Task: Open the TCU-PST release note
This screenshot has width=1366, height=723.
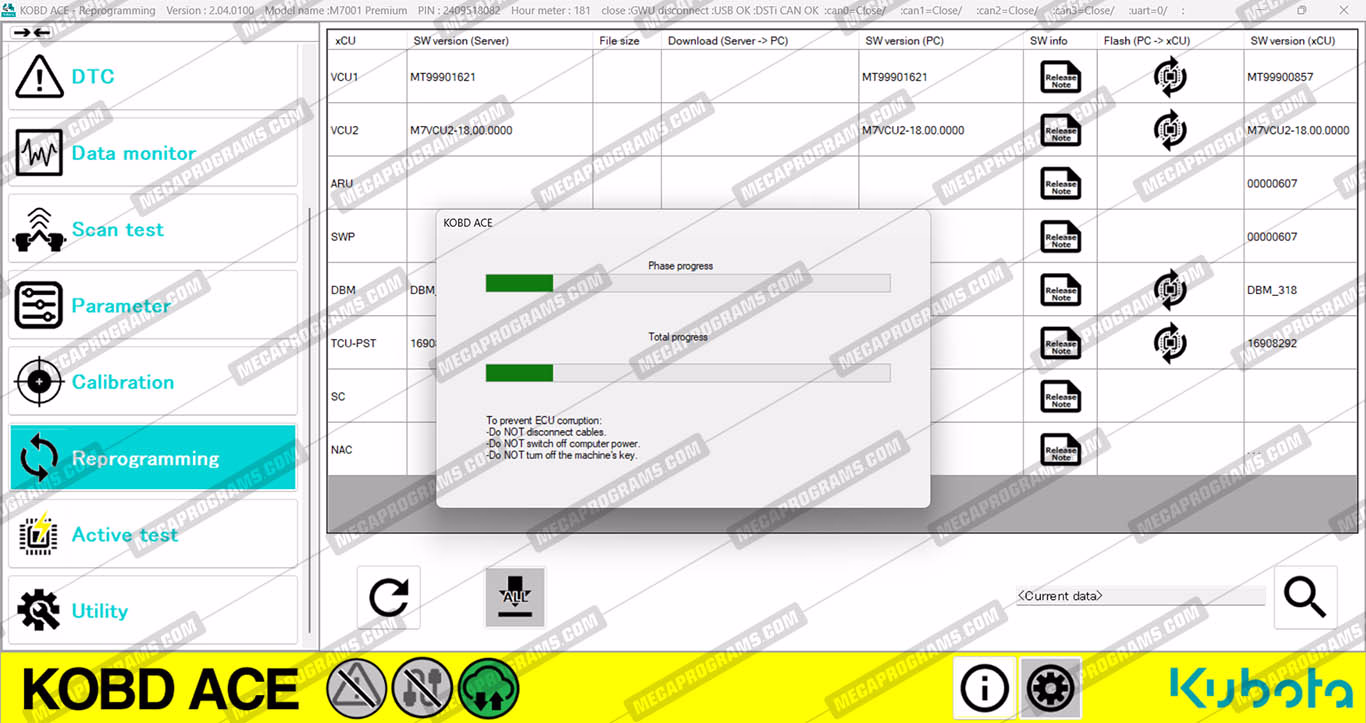Action: (x=1060, y=343)
